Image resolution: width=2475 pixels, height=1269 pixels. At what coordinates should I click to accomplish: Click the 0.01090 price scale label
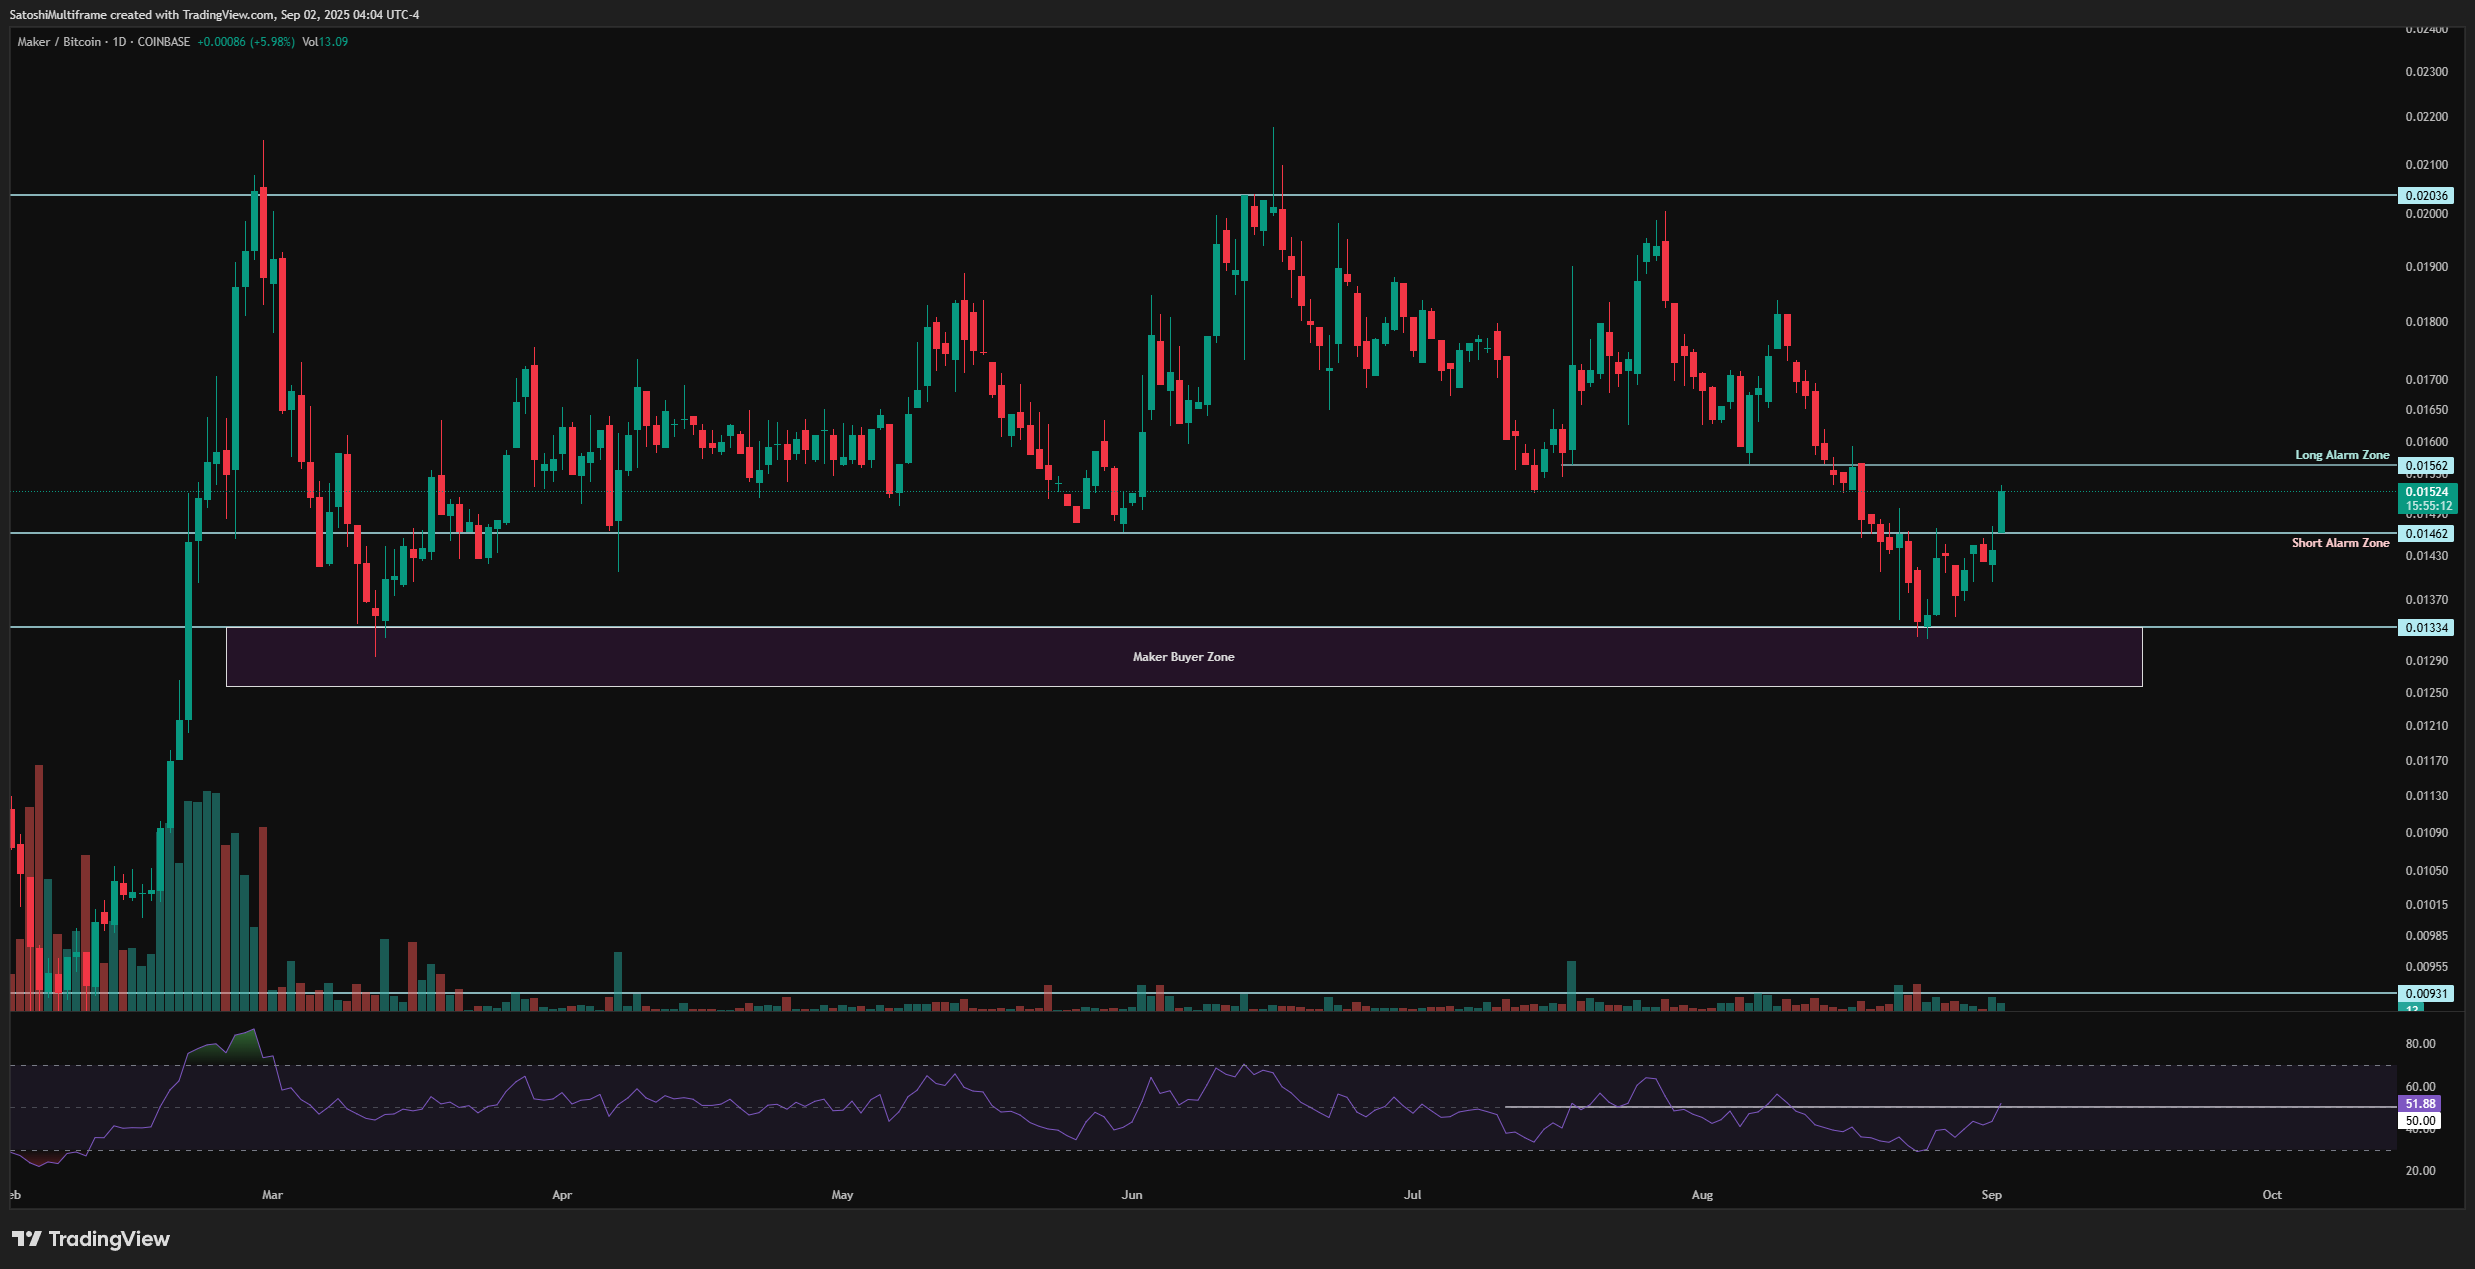(2427, 833)
